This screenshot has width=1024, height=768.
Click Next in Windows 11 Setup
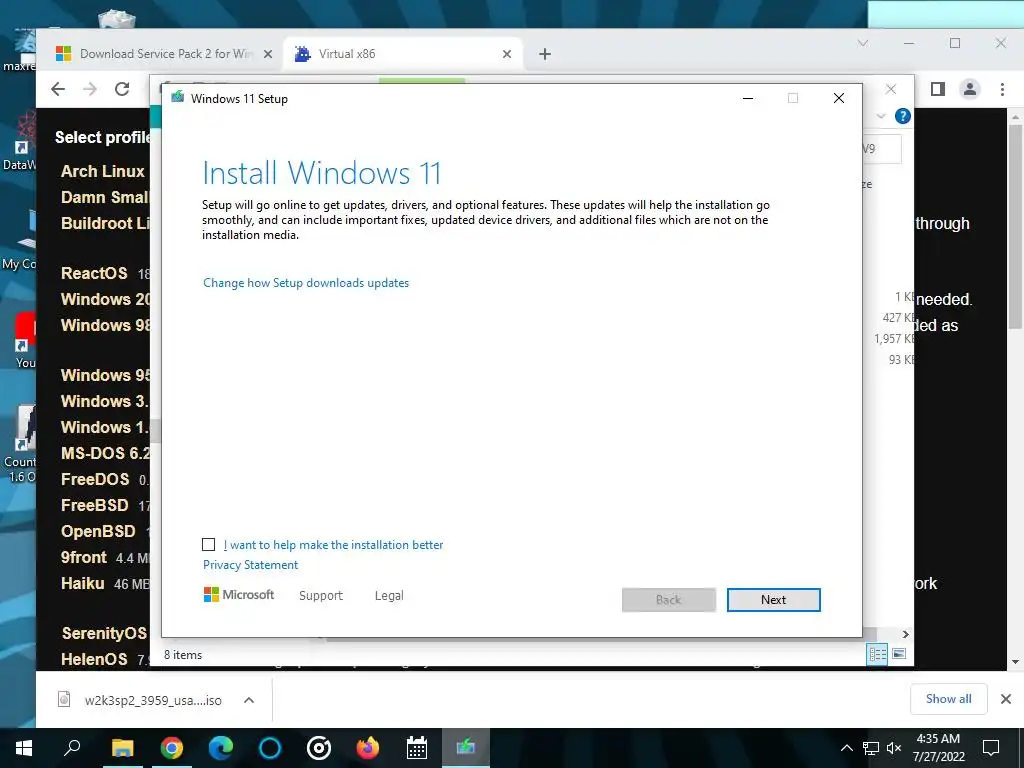(x=773, y=600)
